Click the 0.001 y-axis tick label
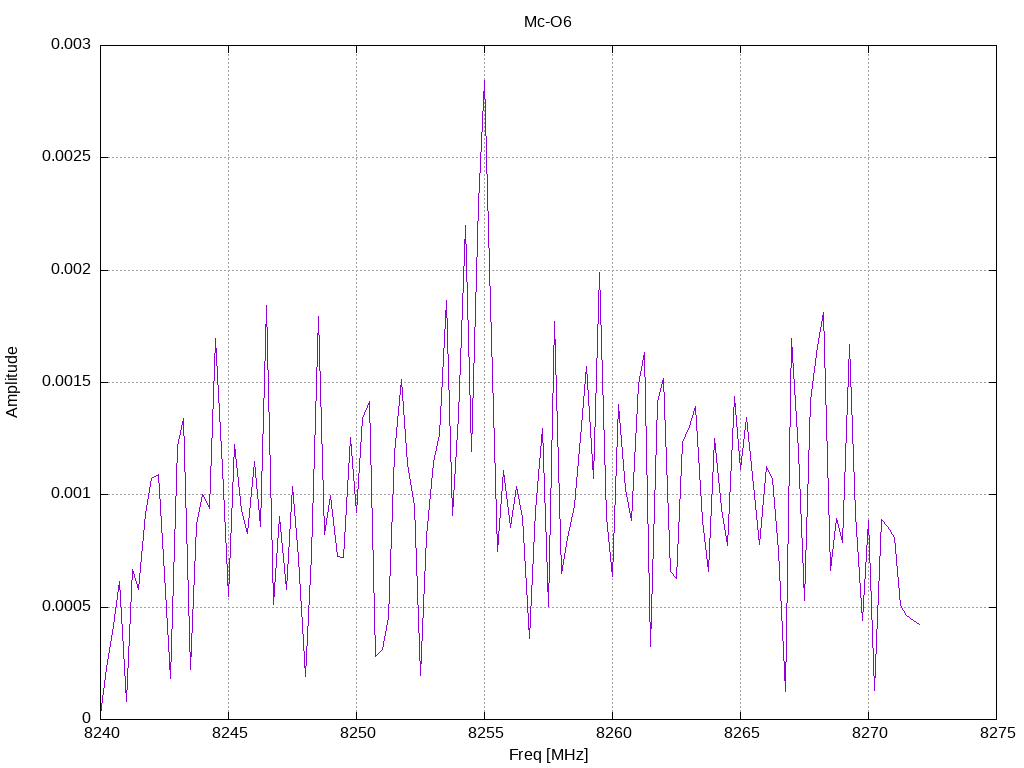This screenshot has height=768, width=1024. pos(71,494)
